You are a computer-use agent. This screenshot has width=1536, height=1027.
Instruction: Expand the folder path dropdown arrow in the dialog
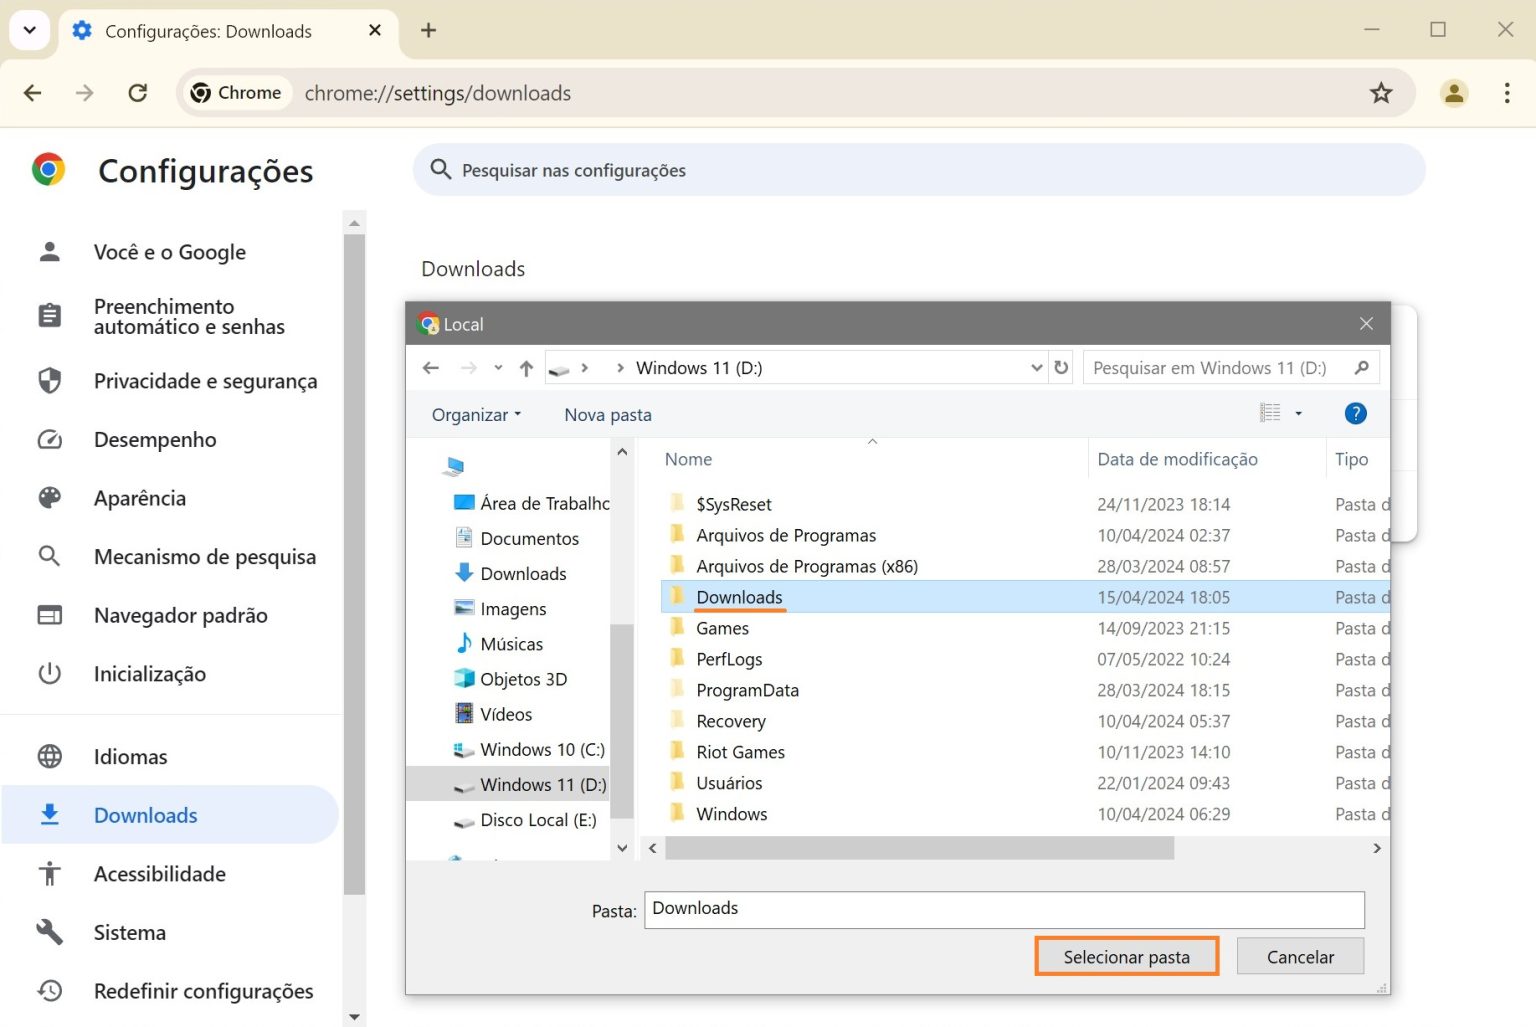[x=1036, y=367]
